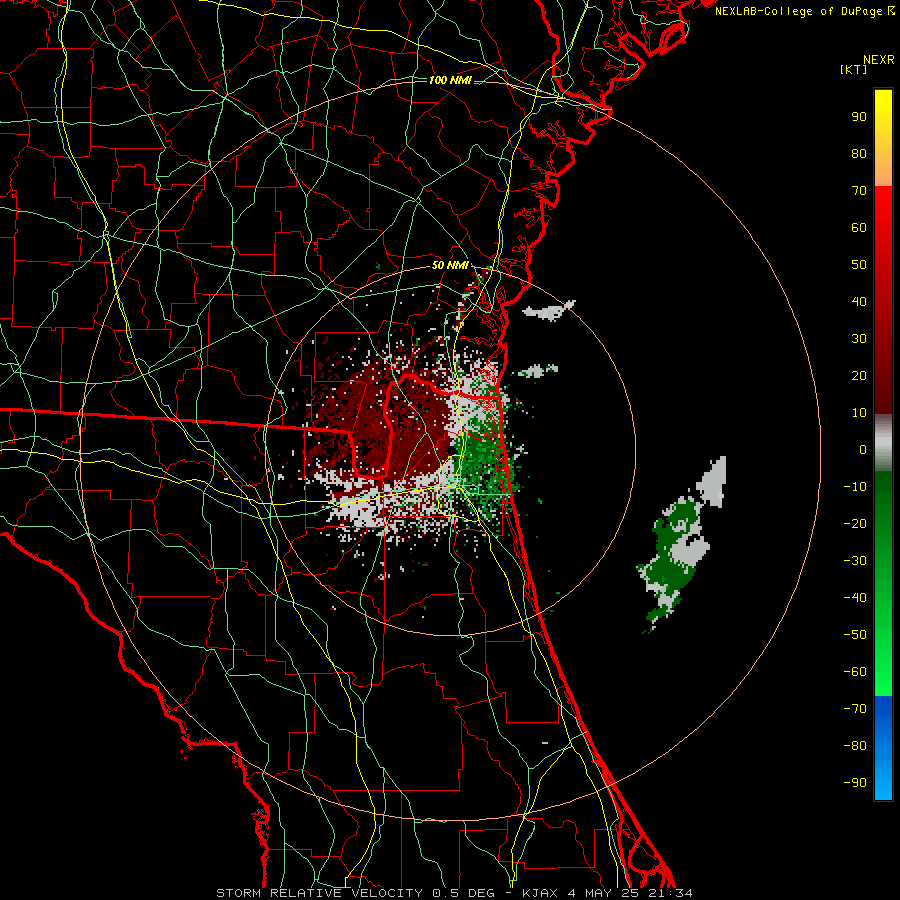The image size is (900, 900).
Task: Click the positive 80 value on the velocity scale
Action: point(859,154)
